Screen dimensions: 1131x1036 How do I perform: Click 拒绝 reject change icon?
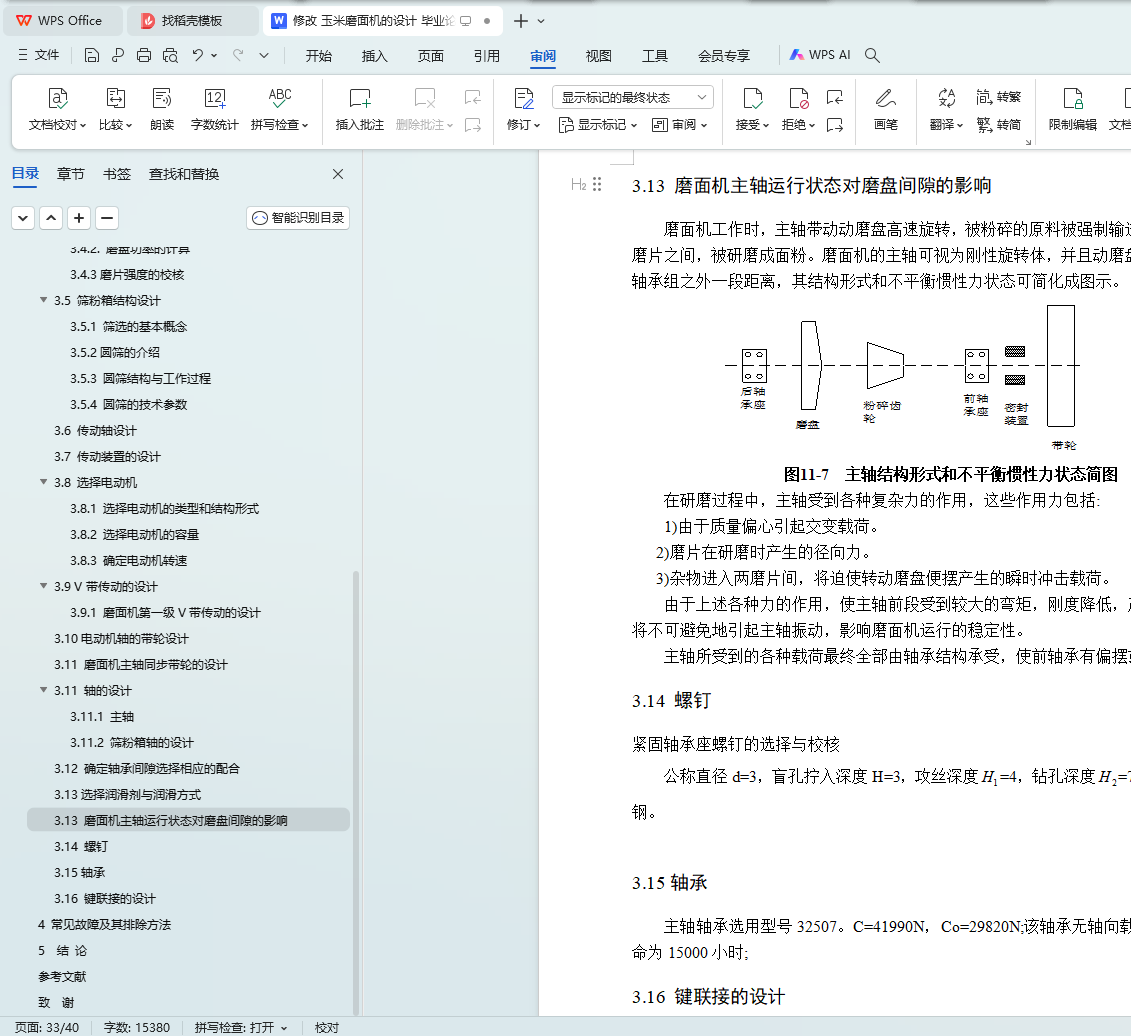pyautogui.click(x=798, y=109)
